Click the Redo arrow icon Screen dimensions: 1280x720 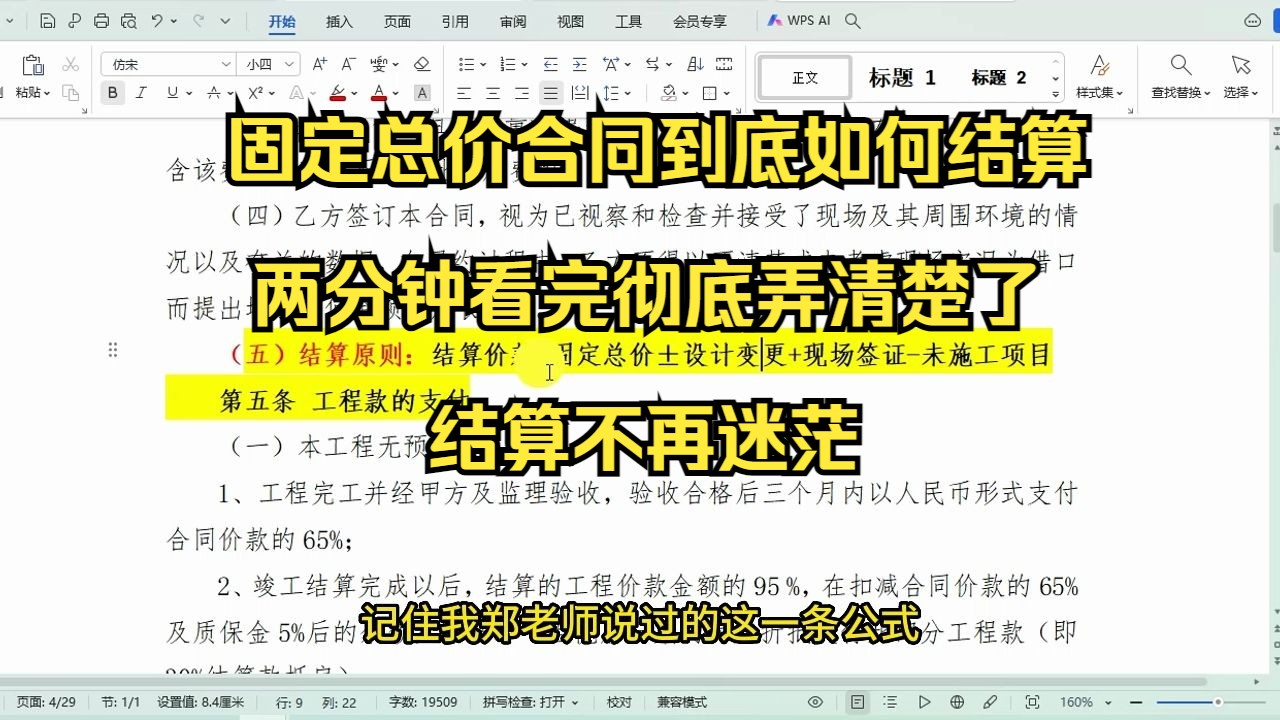point(198,21)
